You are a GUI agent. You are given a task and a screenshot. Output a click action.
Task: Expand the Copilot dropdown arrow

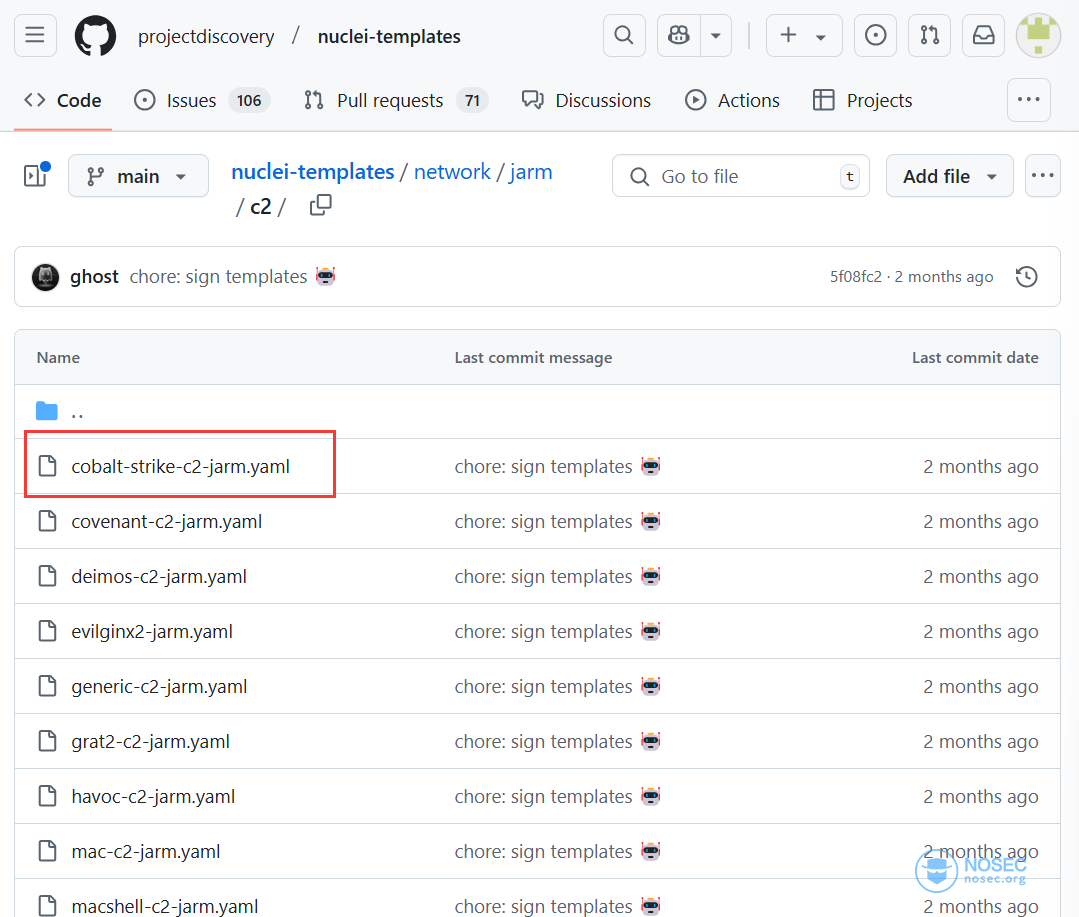click(716, 35)
